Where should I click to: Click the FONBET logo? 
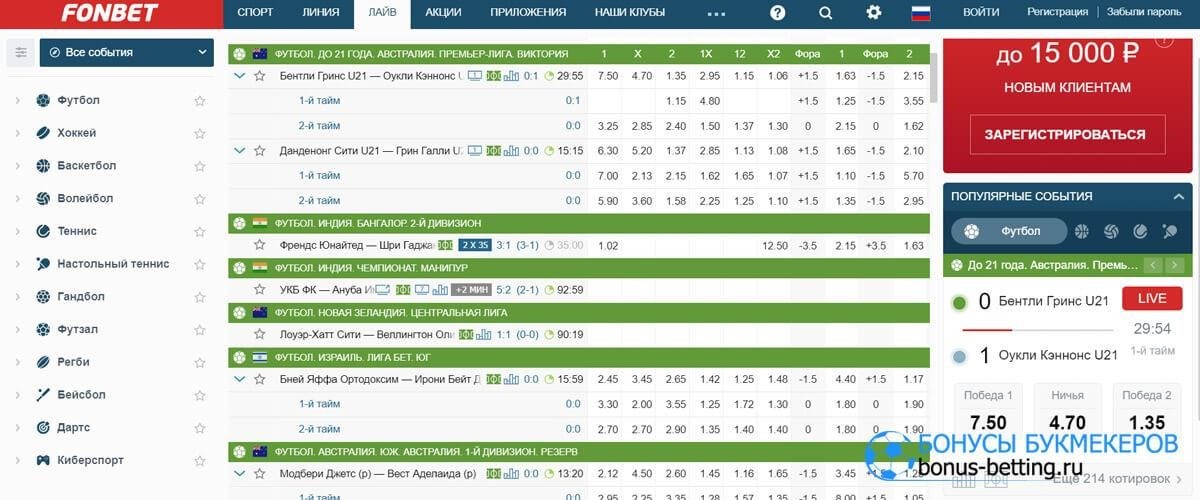coord(111,13)
